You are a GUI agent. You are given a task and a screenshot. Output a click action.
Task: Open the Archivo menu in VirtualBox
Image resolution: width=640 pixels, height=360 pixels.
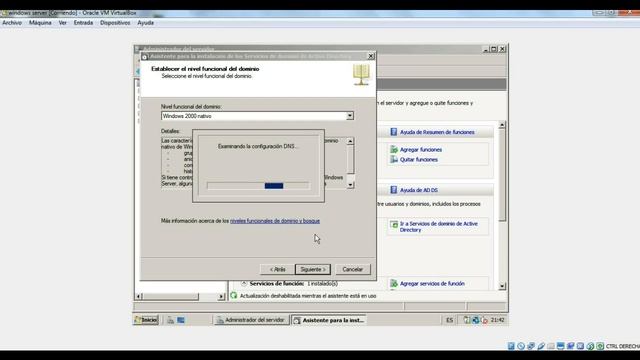pos(12,23)
